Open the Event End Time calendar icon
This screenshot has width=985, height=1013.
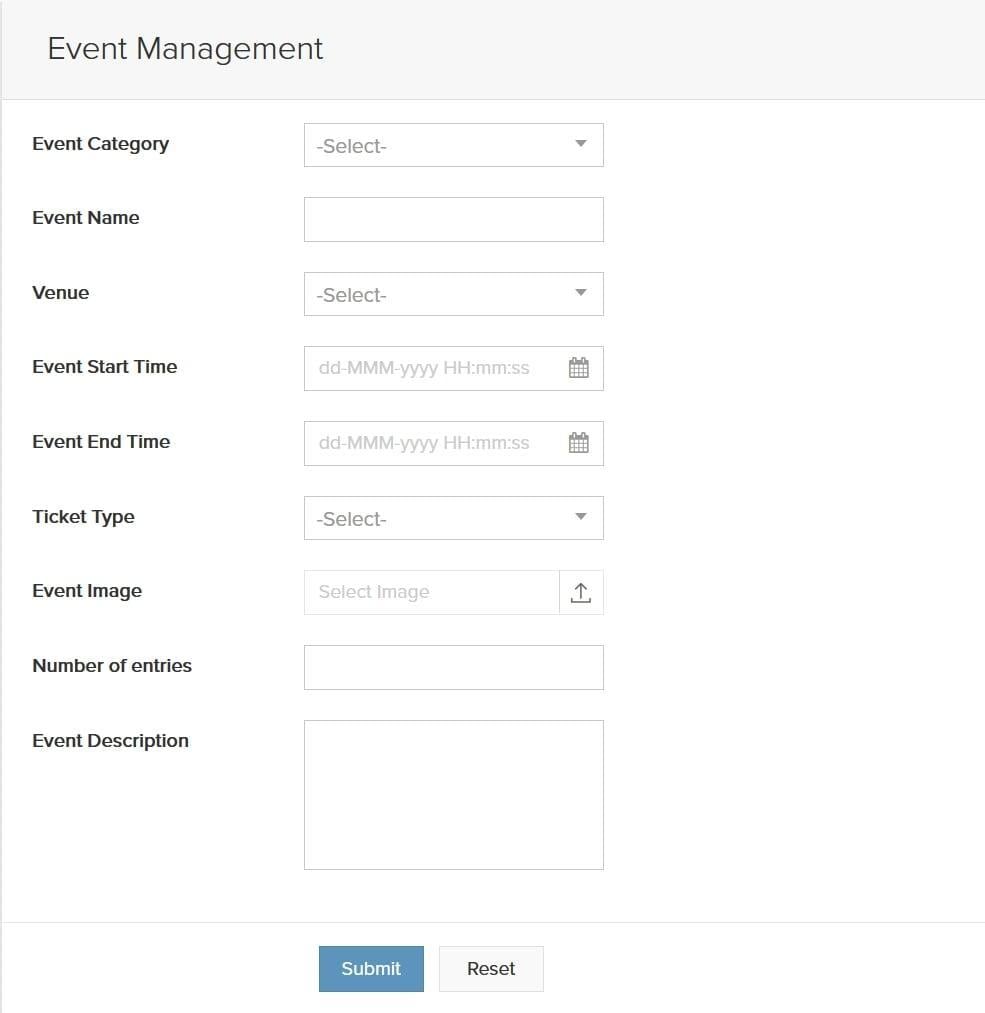tap(579, 443)
